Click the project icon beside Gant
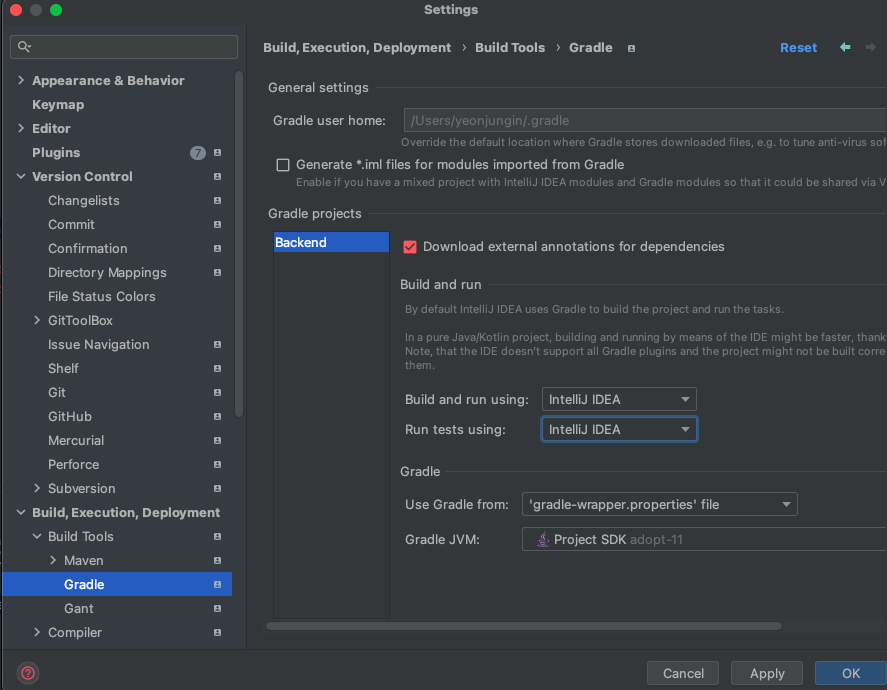This screenshot has width=887, height=690. pyautogui.click(x=217, y=609)
